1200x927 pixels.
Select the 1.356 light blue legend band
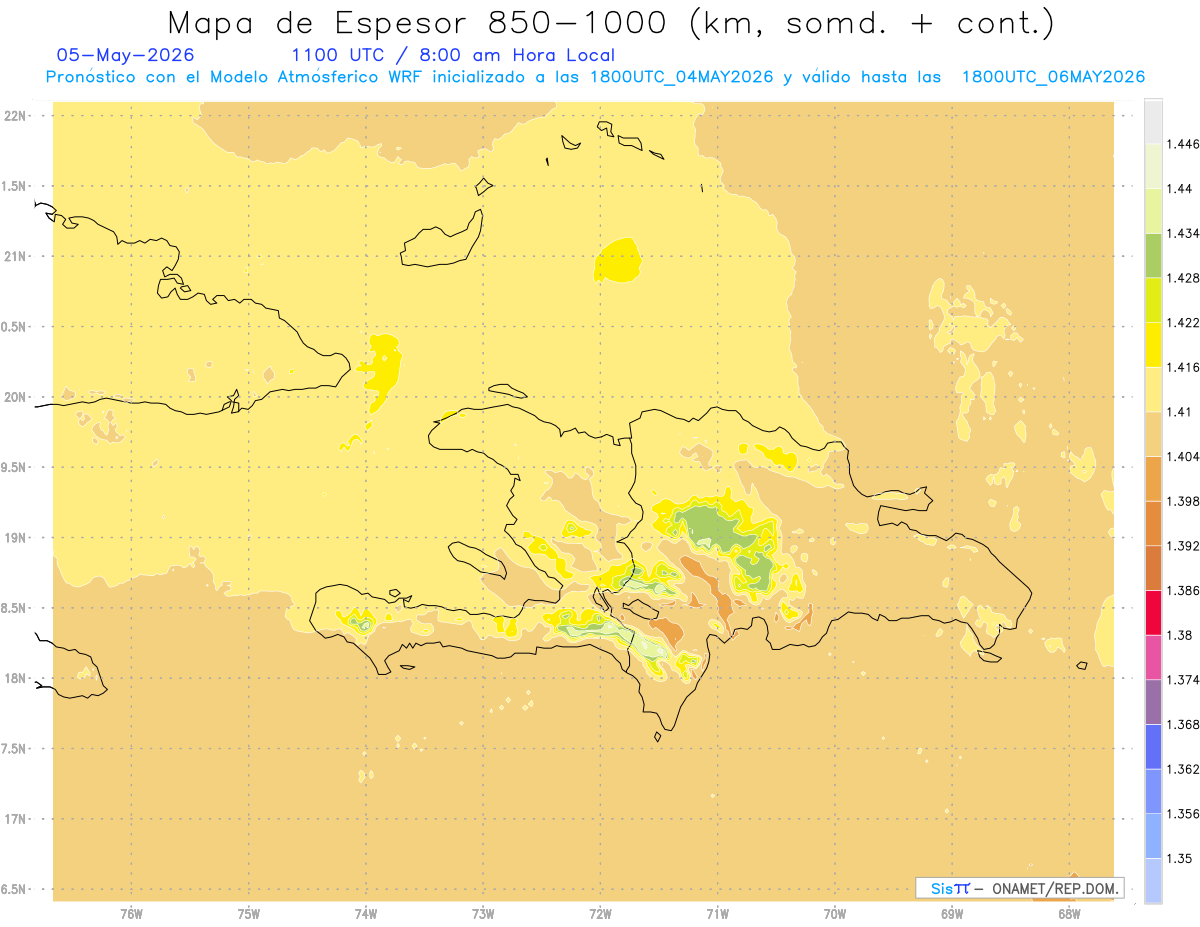point(1153,791)
